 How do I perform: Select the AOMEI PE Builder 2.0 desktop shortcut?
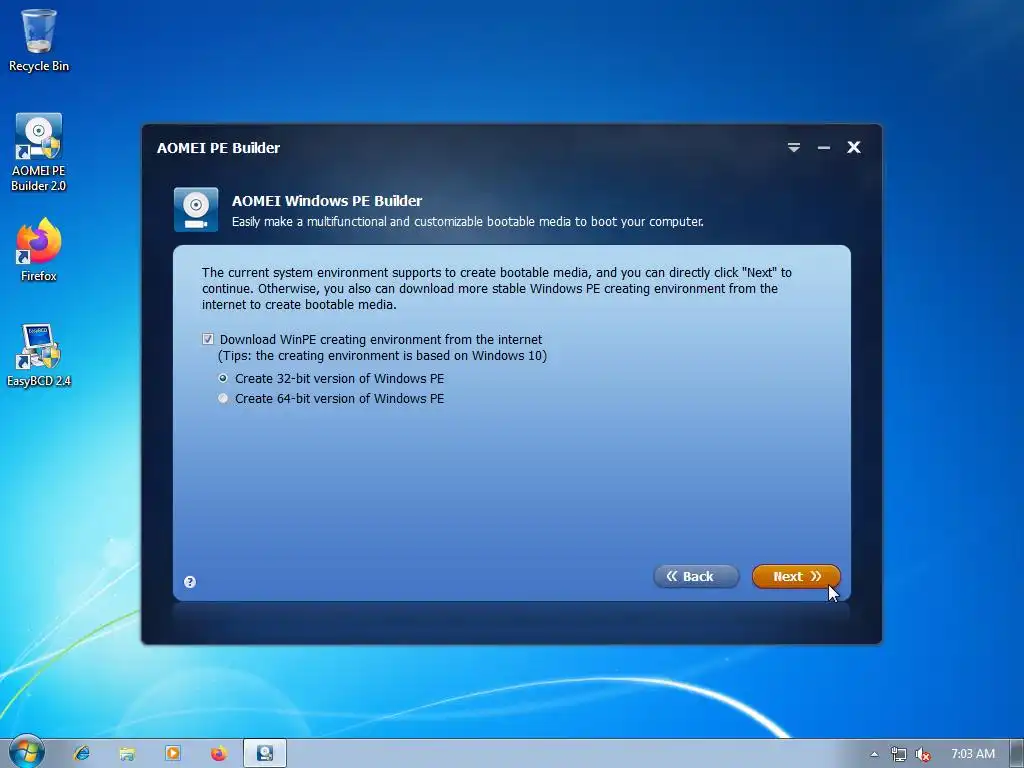pos(39,153)
